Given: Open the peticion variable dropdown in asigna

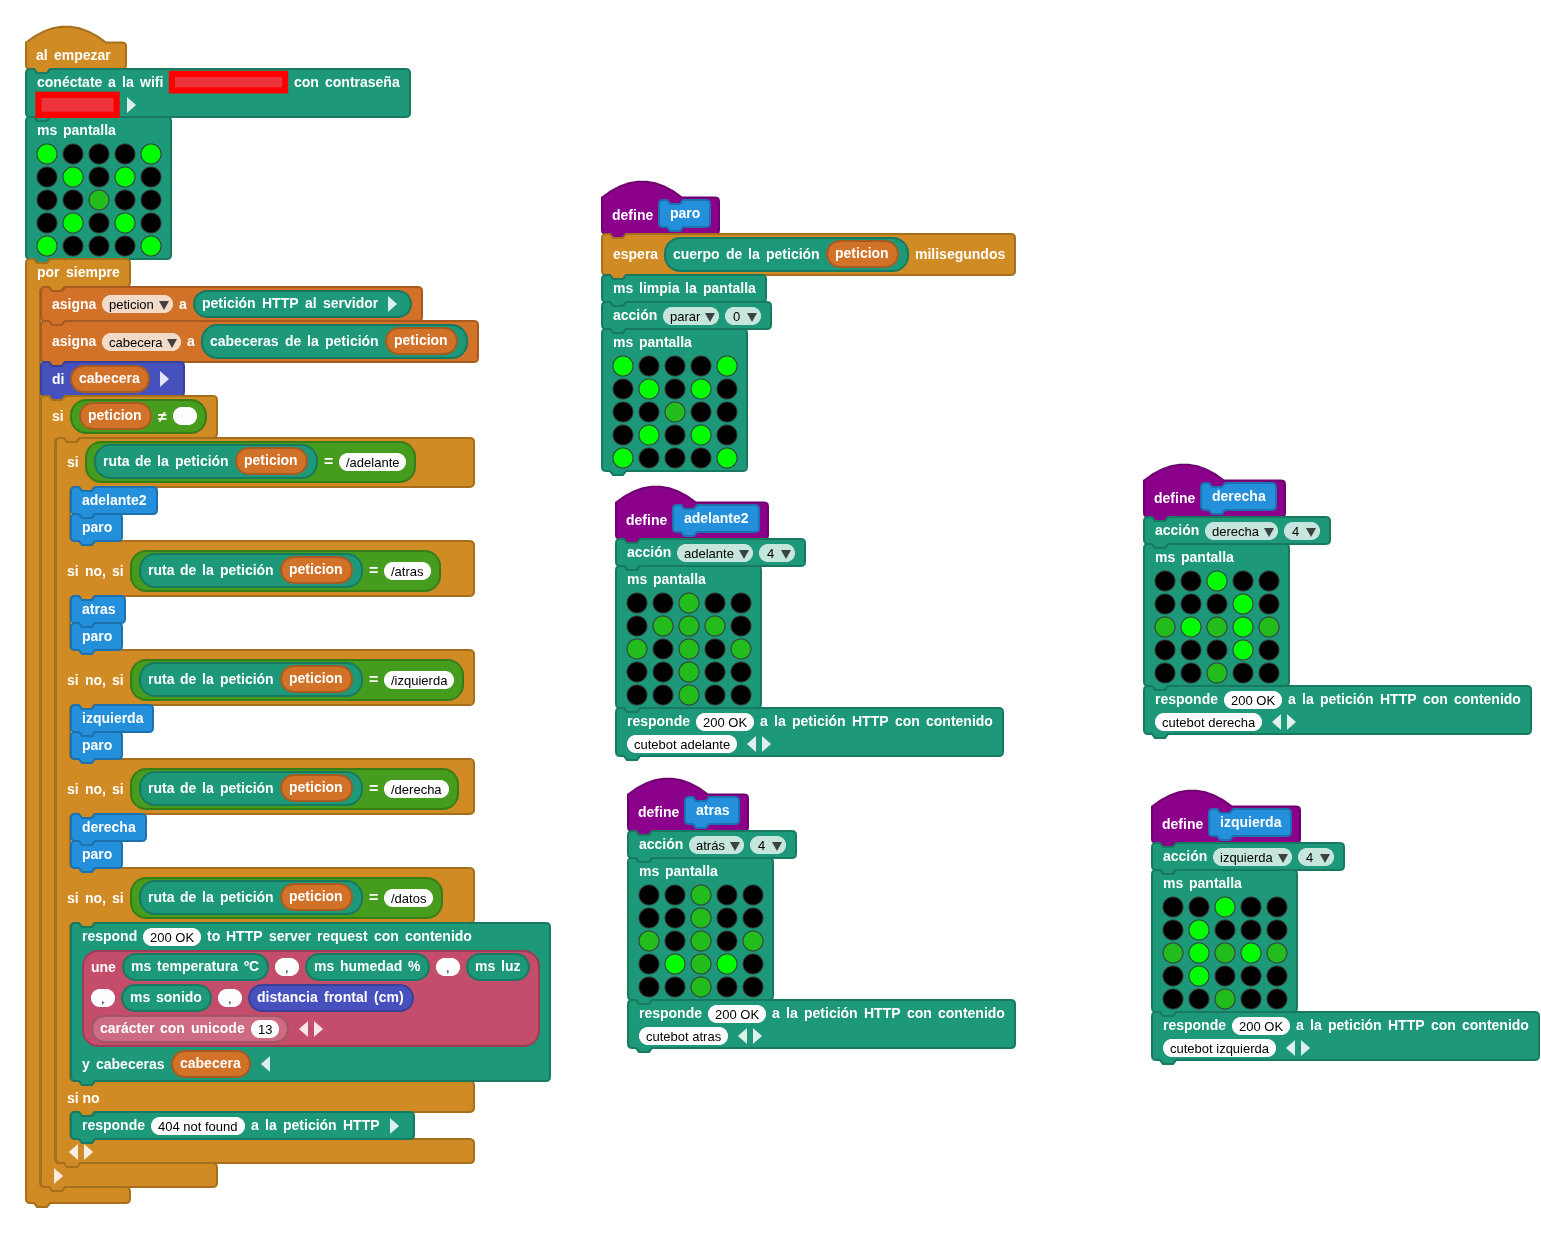Looking at the screenshot, I should click(x=138, y=304).
